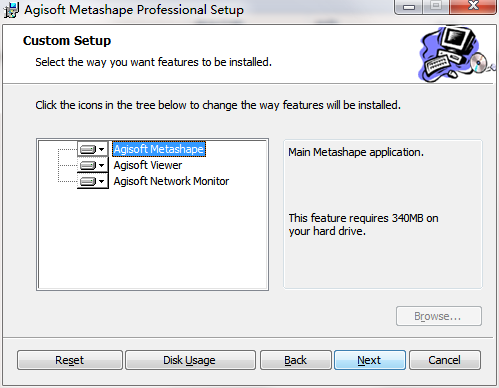Click 'This feature requires 340MB' text

[363, 224]
